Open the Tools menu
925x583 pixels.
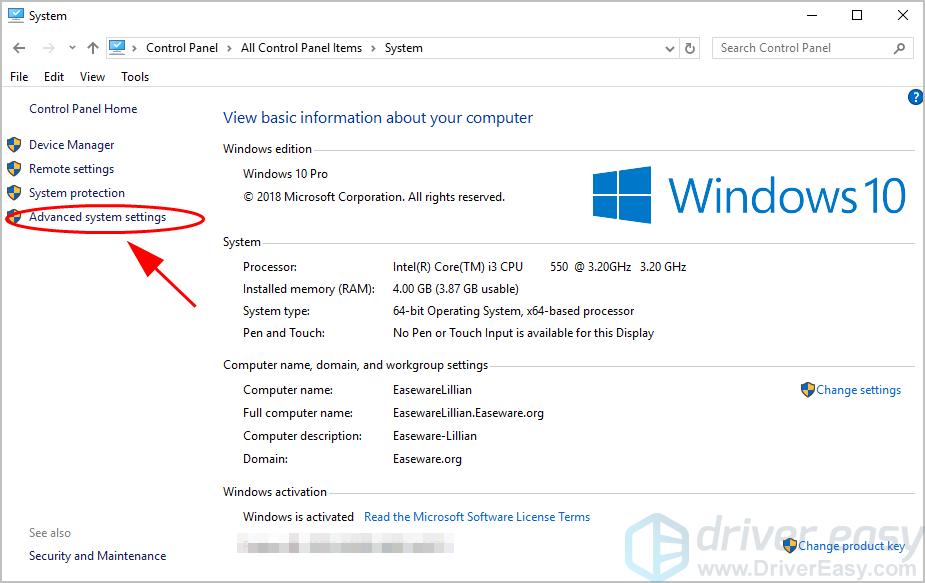[135, 77]
